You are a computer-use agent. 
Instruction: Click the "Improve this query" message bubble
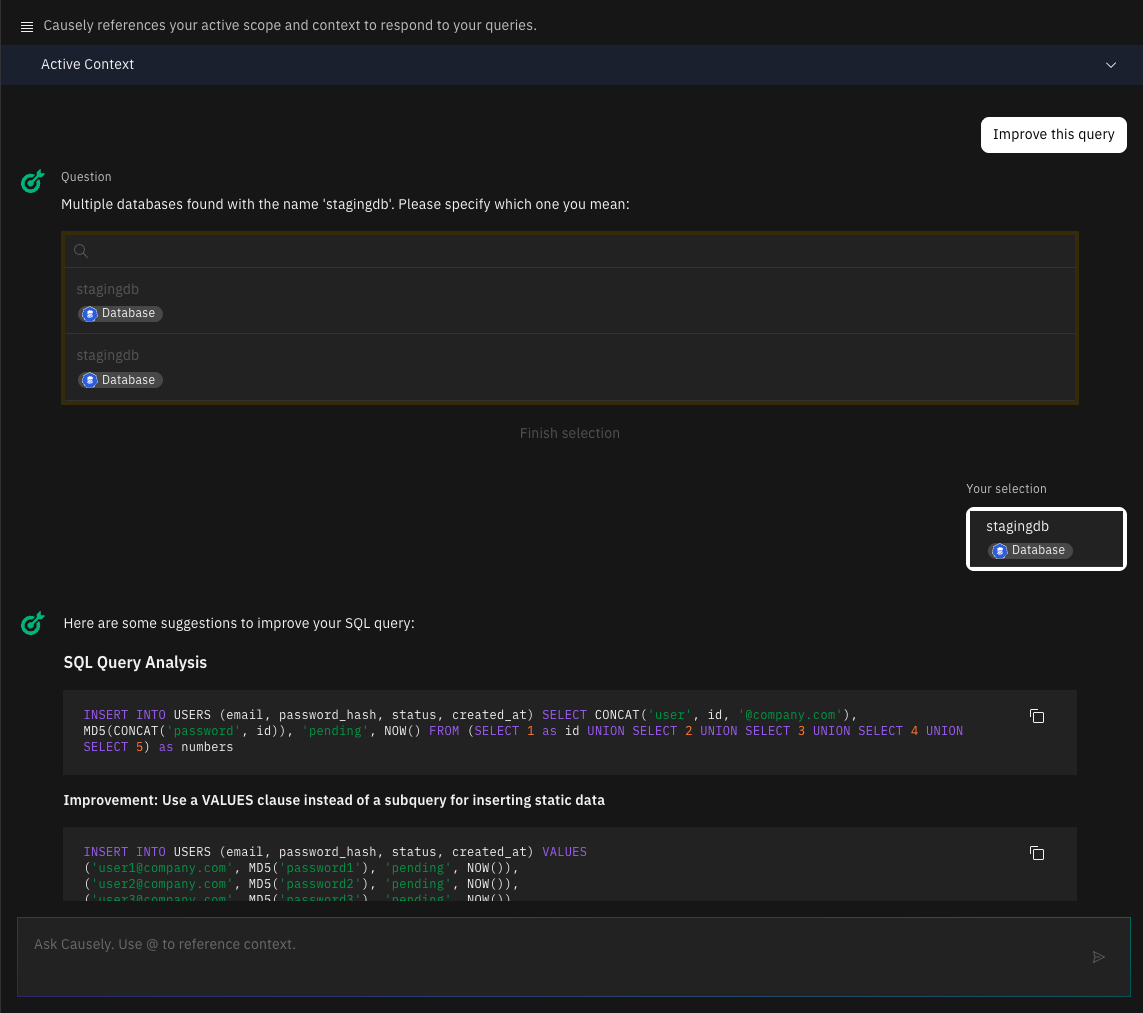[x=1053, y=135]
